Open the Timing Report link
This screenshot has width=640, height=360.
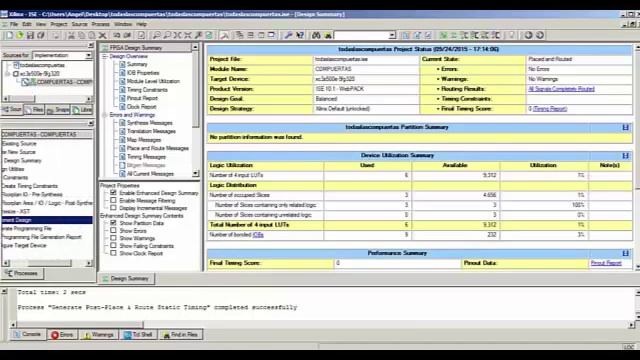click(550, 109)
